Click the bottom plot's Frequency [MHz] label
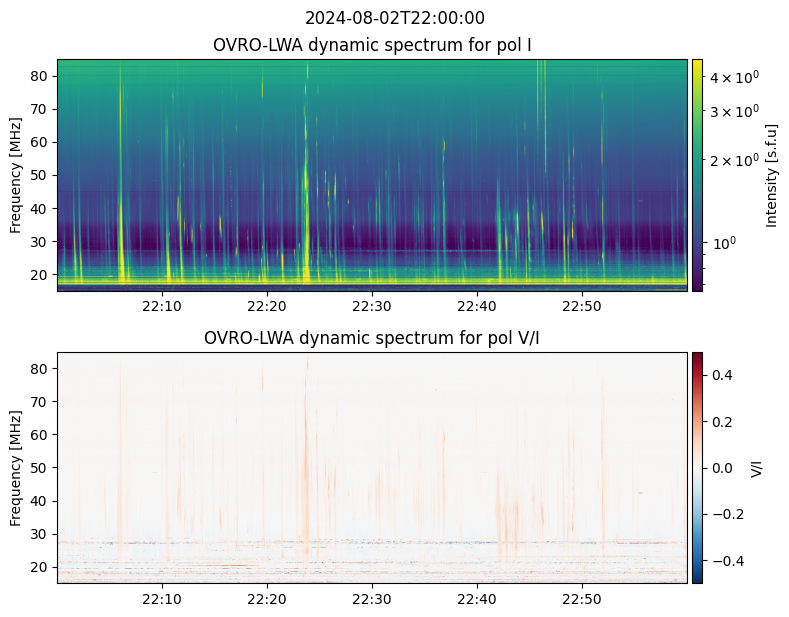This screenshot has width=789, height=617. point(17,467)
